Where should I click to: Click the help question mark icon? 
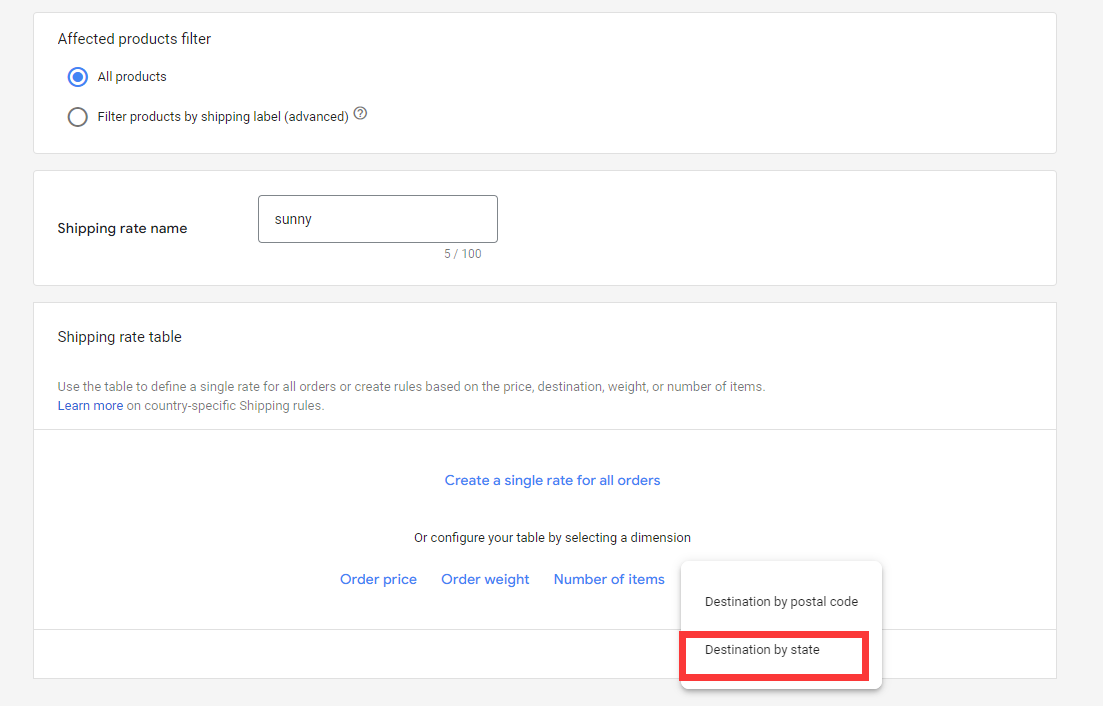(x=360, y=113)
